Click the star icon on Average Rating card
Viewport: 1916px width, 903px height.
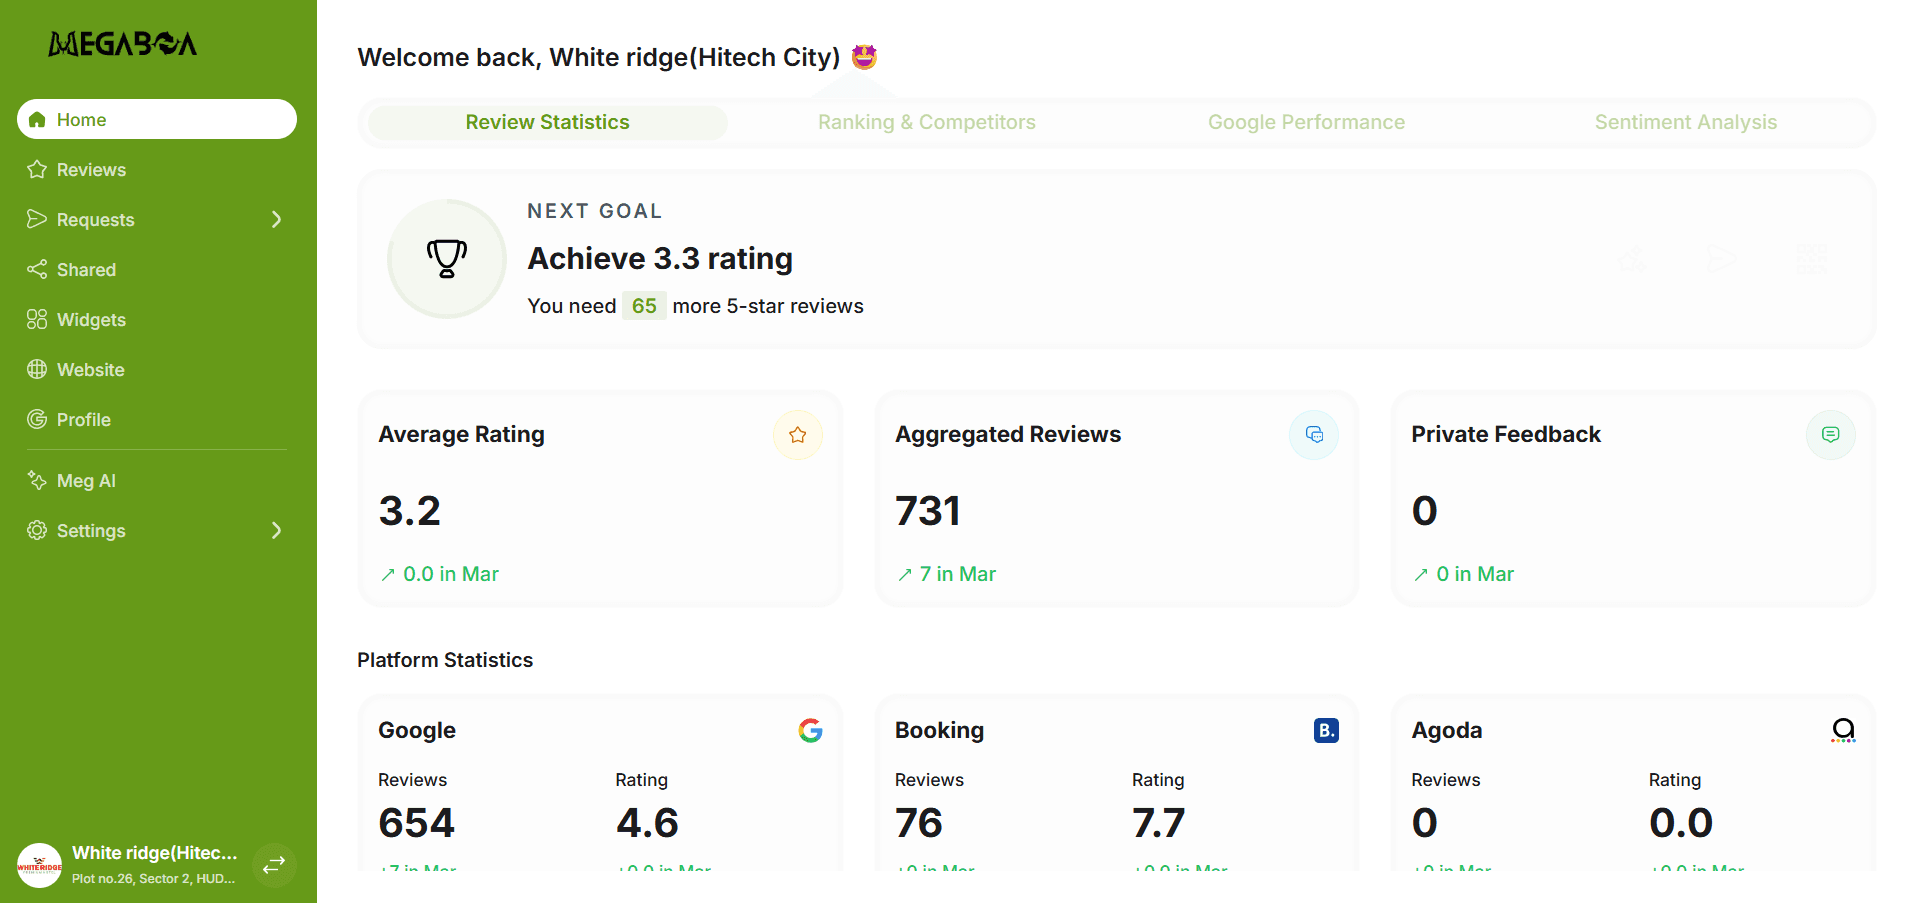pos(798,435)
